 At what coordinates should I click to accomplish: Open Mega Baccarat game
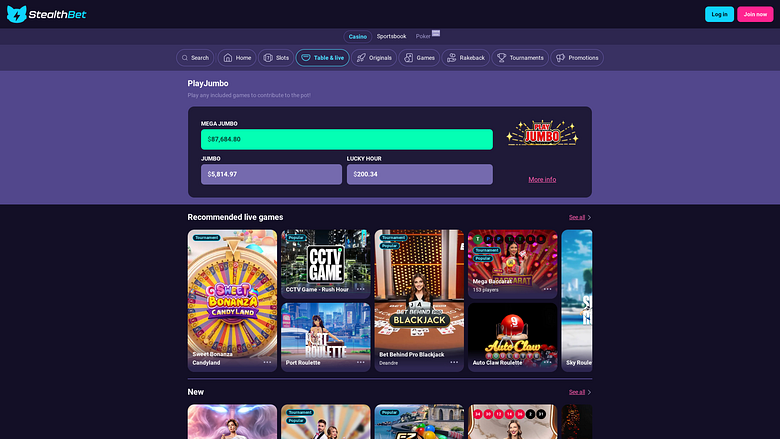pos(513,263)
